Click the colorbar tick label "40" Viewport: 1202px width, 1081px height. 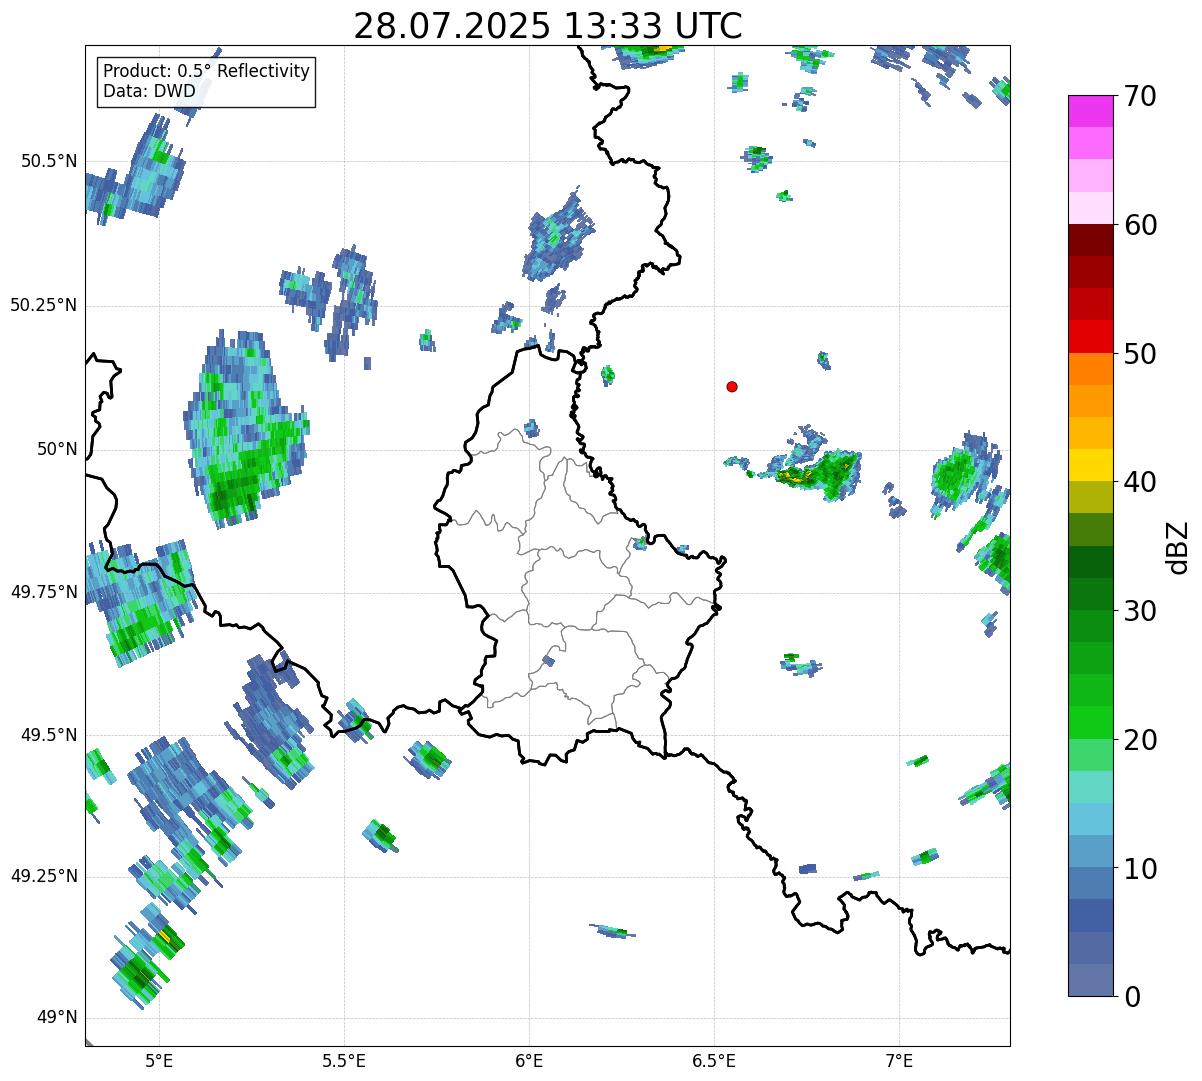1140,482
